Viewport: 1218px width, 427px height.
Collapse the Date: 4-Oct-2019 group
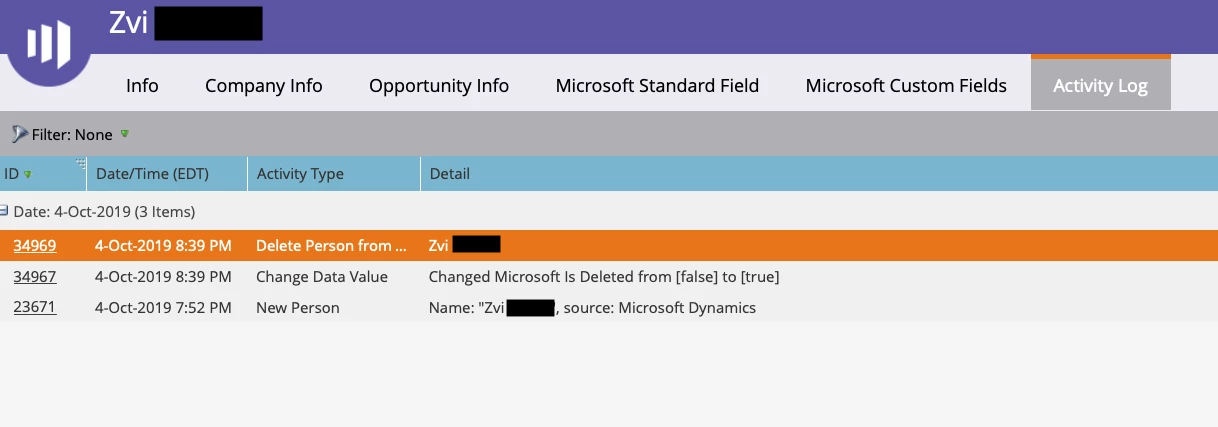pos(4,212)
